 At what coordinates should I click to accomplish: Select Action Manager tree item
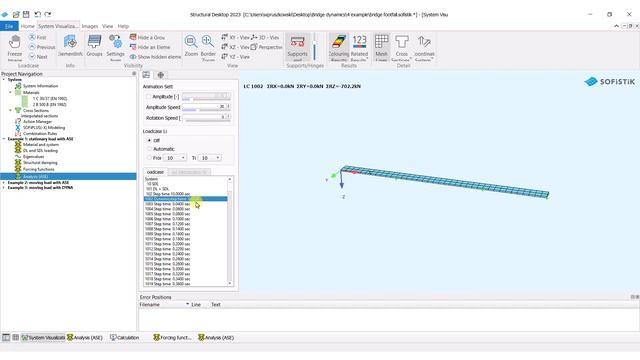[37, 121]
